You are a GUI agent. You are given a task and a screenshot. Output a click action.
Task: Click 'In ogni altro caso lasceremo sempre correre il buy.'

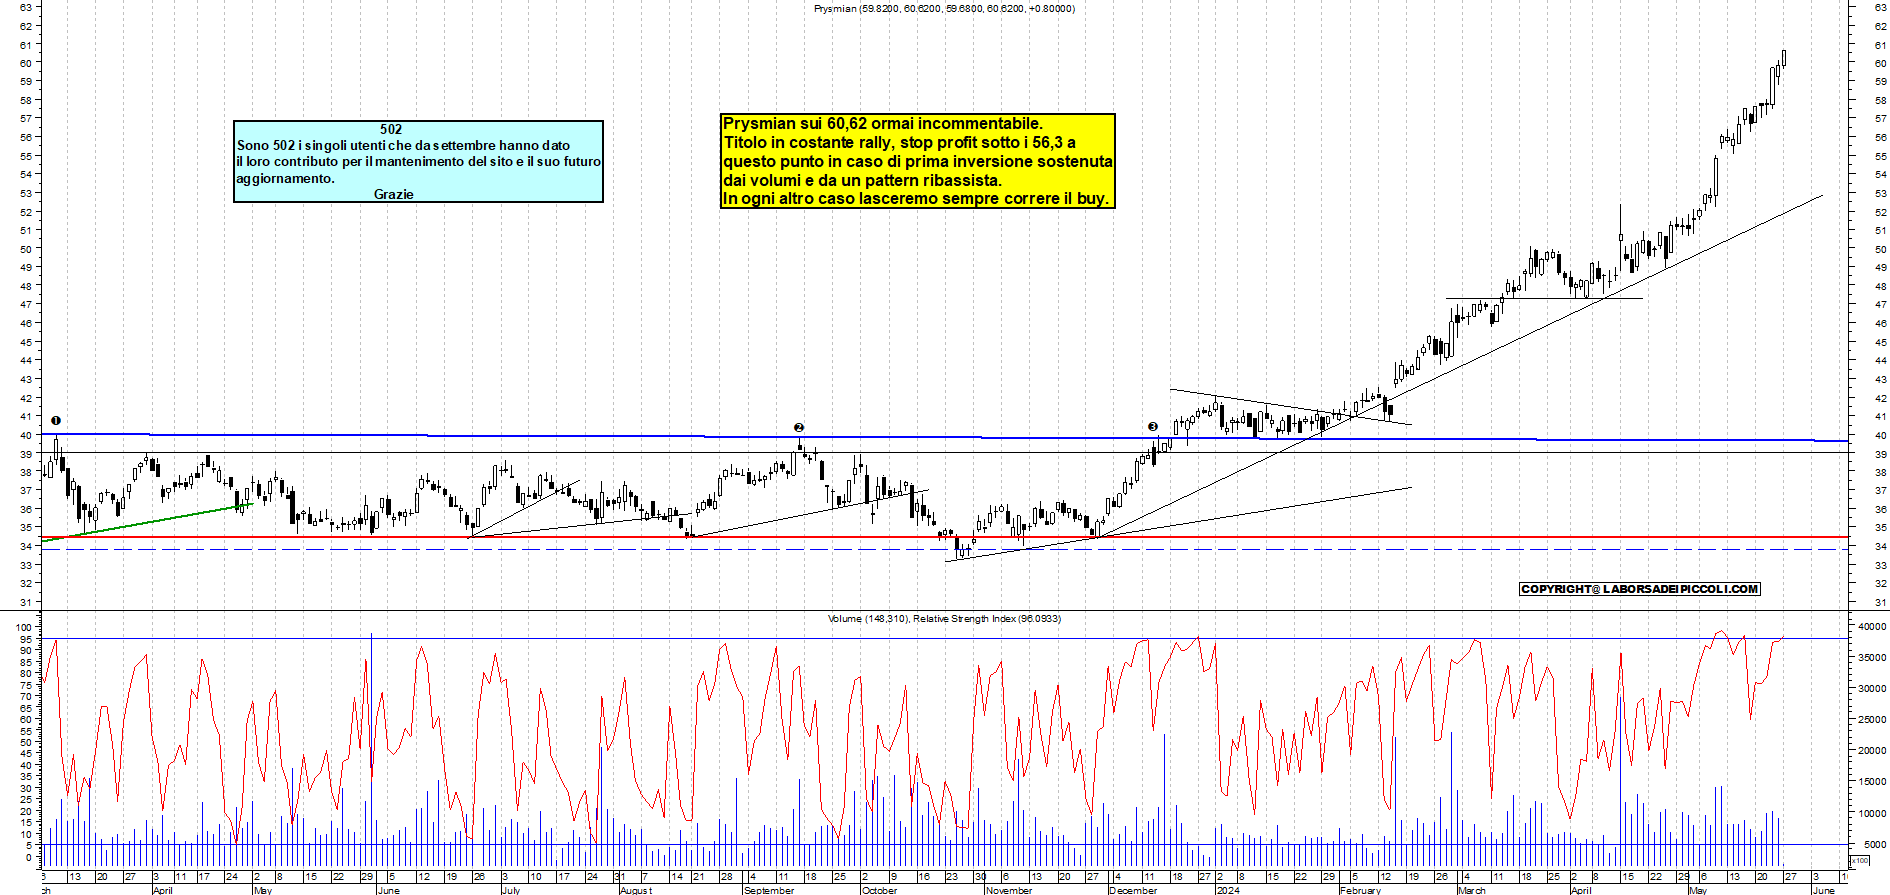(916, 198)
